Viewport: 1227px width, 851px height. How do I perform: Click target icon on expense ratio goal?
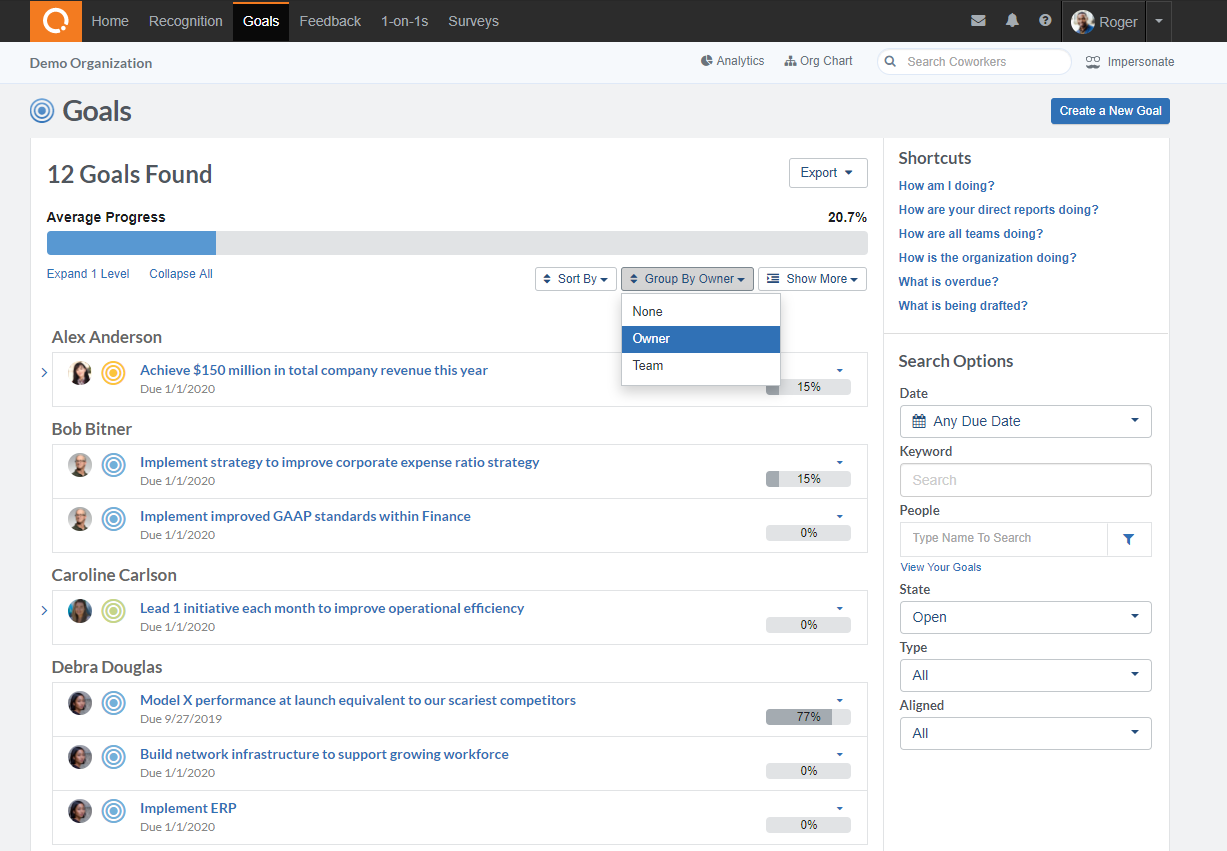pyautogui.click(x=114, y=465)
